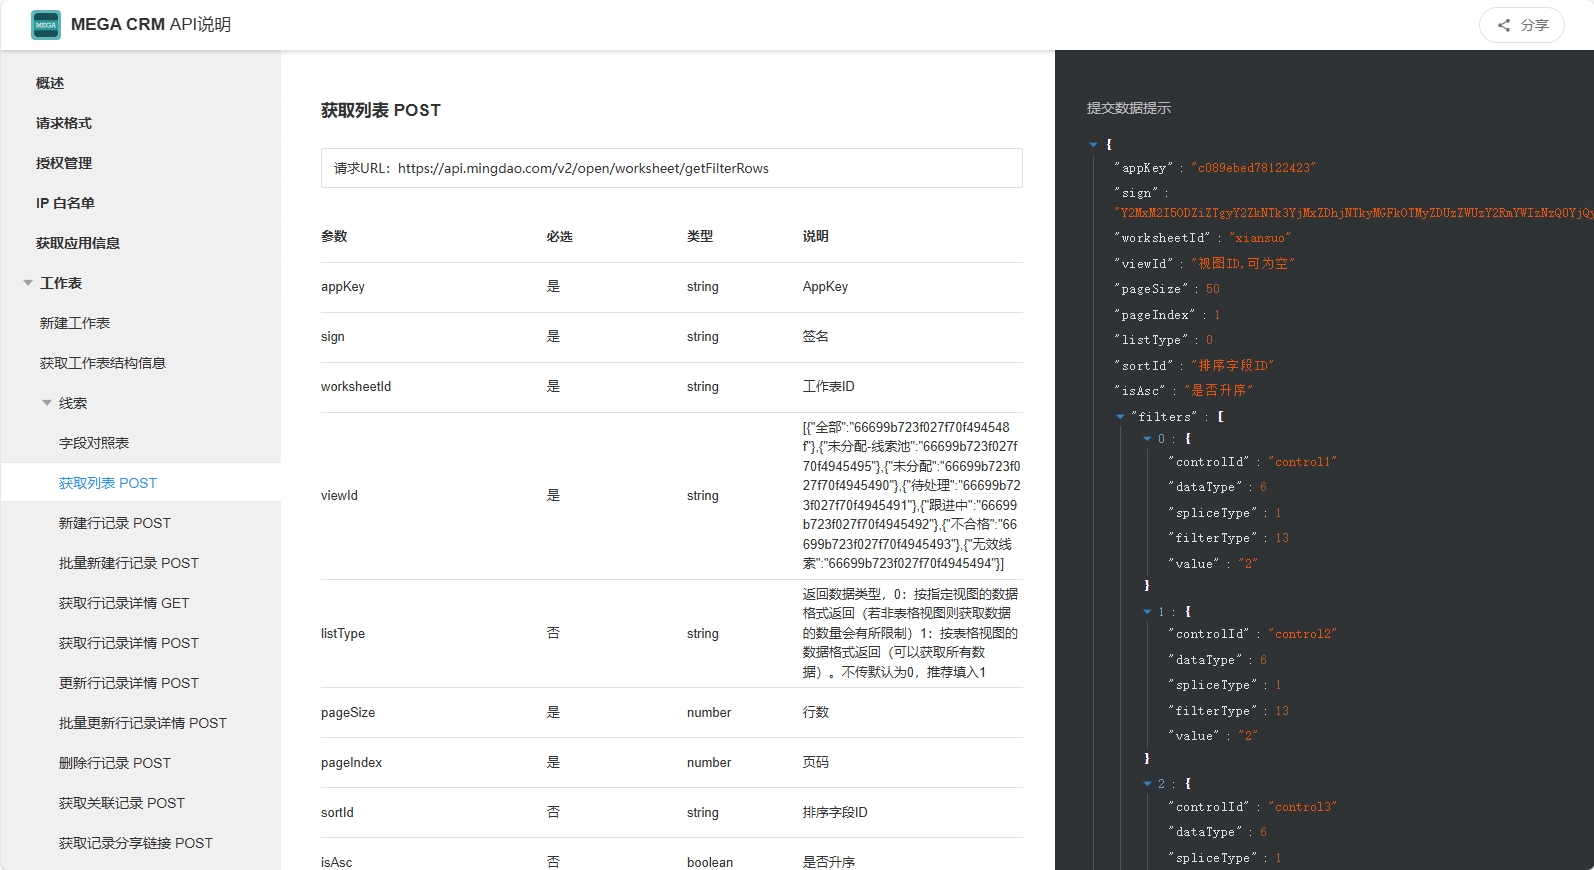
Task: Click the pageSize parameter cell
Action: (348, 713)
